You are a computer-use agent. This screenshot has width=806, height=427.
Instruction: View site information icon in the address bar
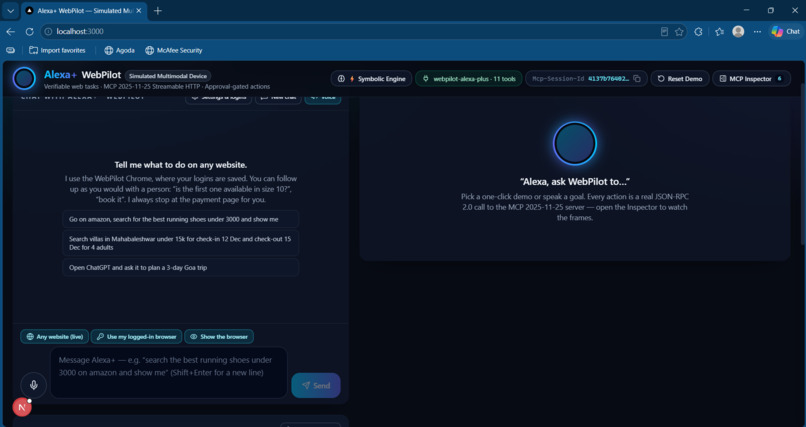pos(48,31)
